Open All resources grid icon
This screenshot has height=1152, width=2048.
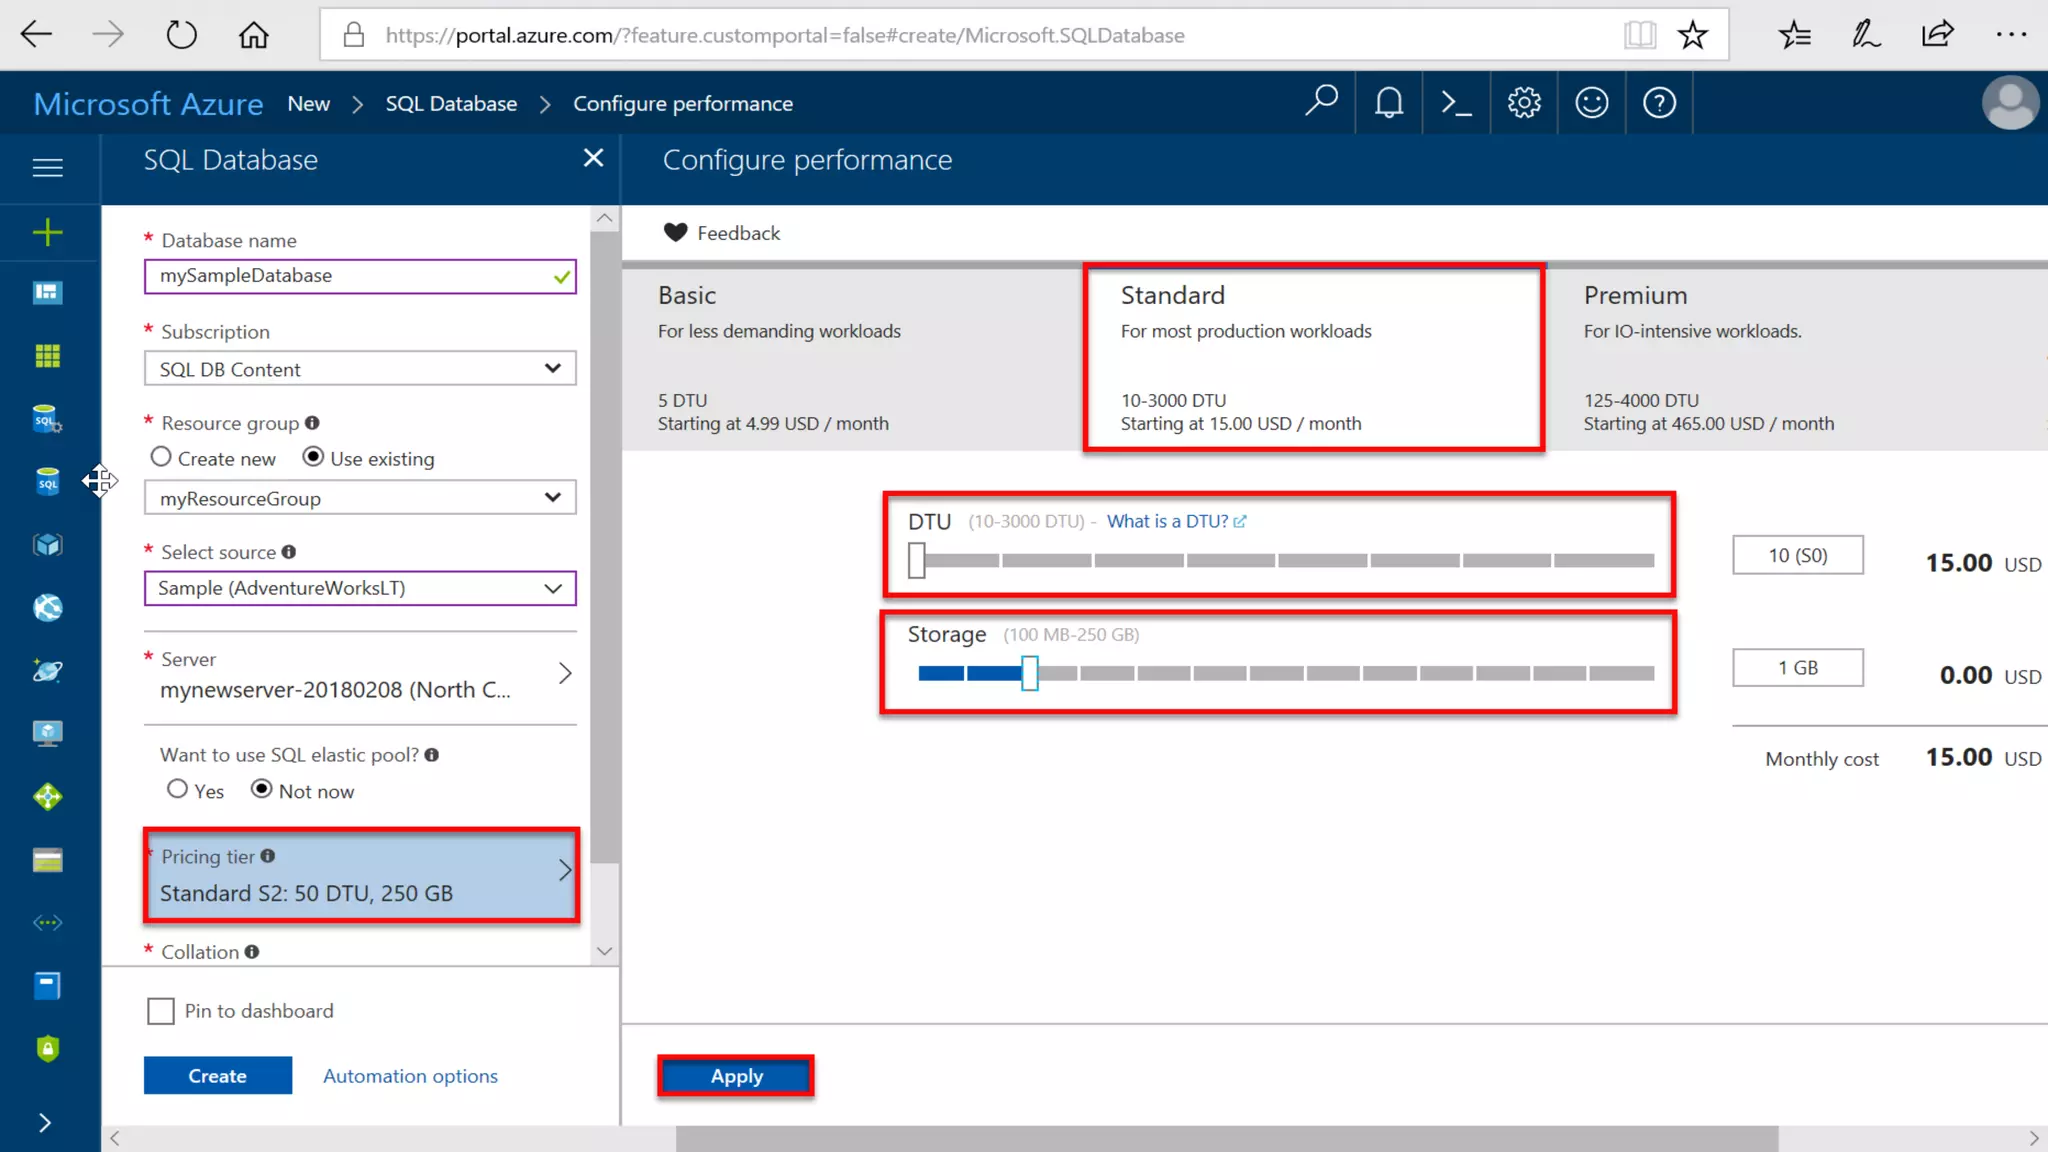click(47, 355)
